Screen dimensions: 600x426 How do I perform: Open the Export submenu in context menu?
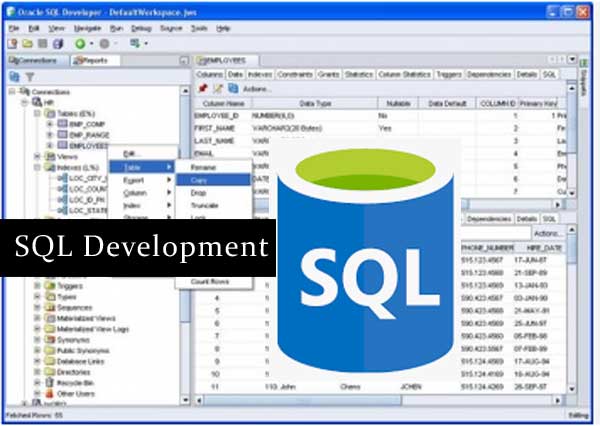[142, 180]
